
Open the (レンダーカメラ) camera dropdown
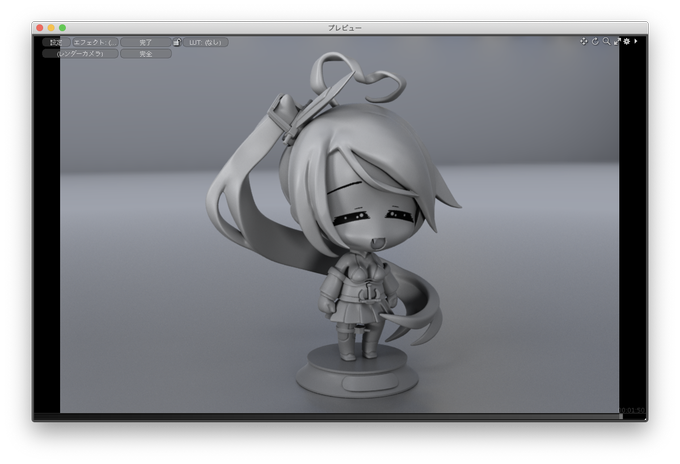click(x=80, y=54)
